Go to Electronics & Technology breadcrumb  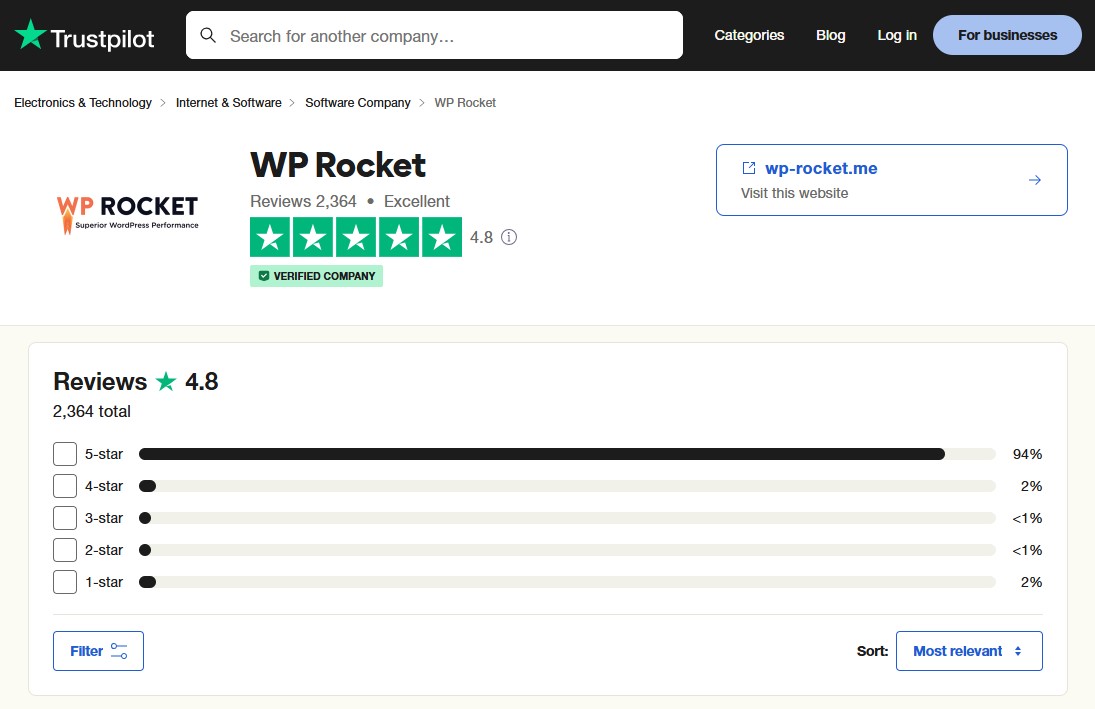[x=83, y=103]
